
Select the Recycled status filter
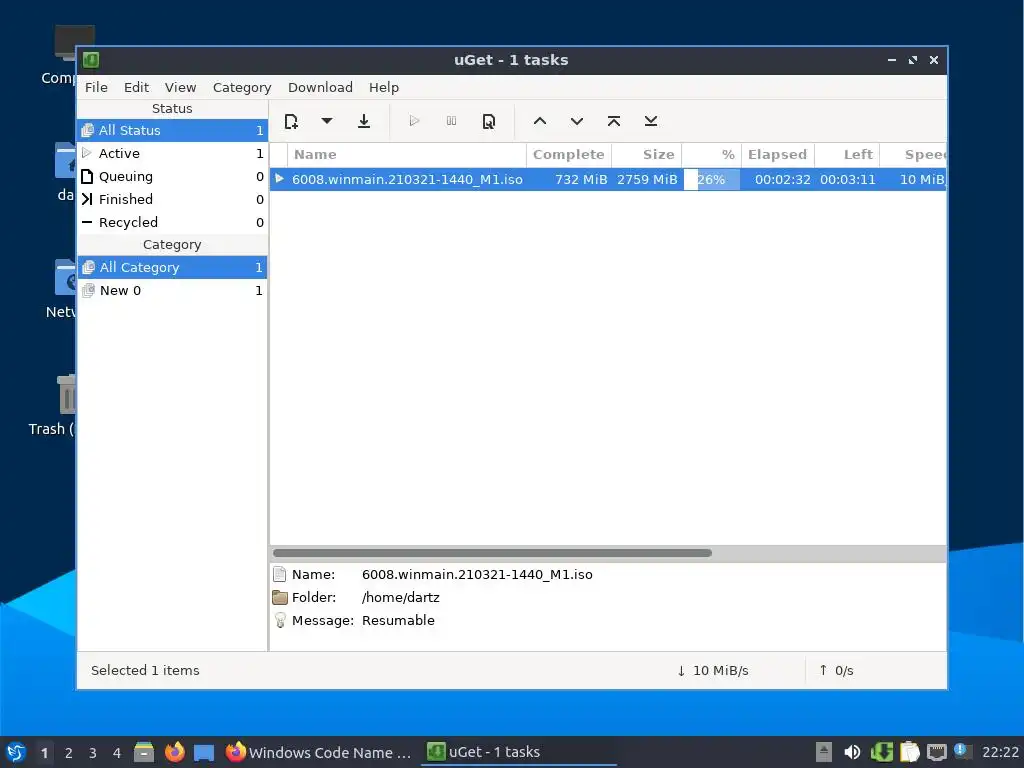pos(172,222)
